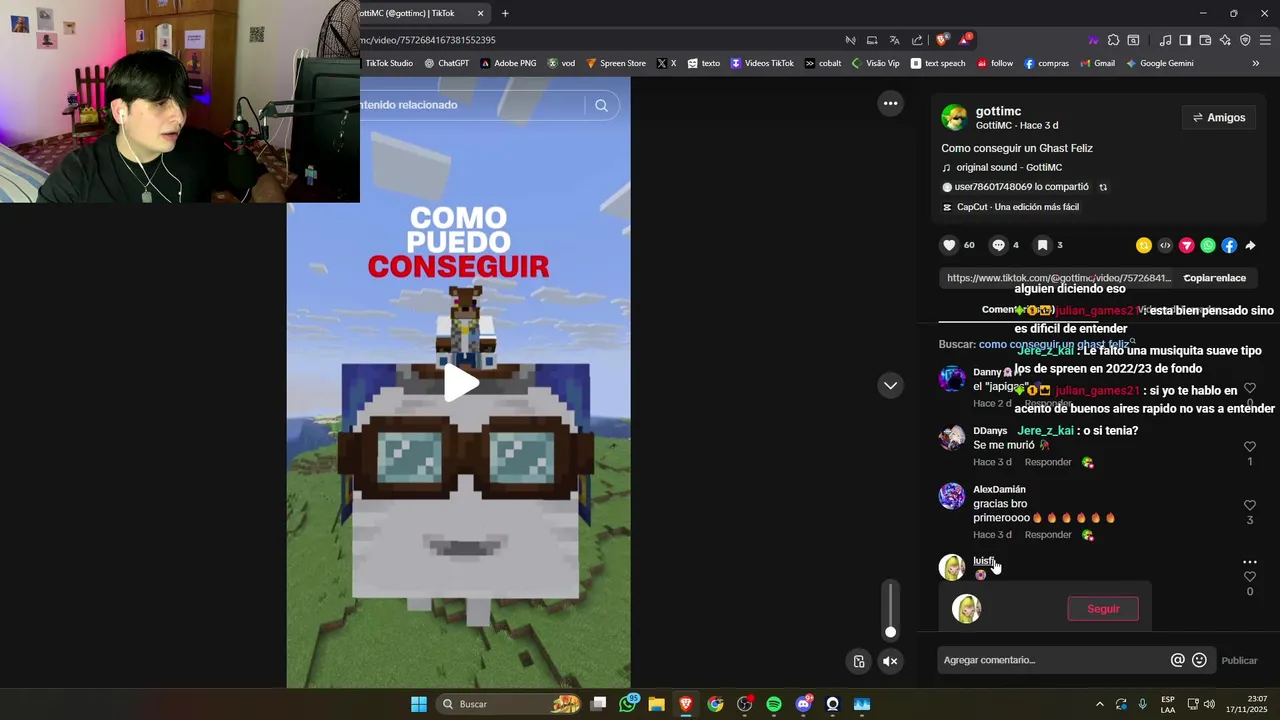1280x720 pixels.
Task: Open ChatGPT bookmark
Action: 446,63
